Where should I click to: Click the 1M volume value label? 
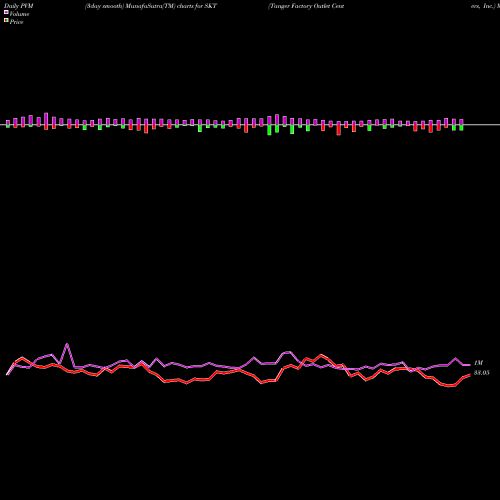pos(478,363)
